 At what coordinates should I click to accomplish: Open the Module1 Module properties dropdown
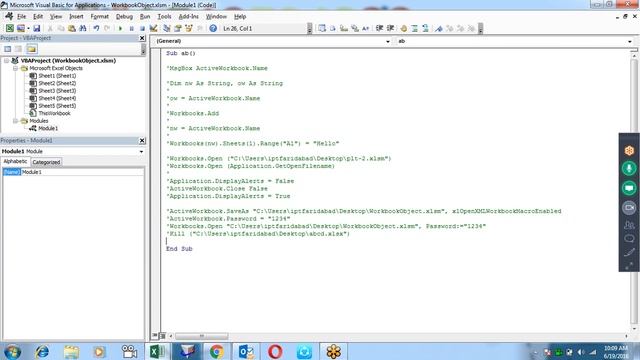click(141, 151)
